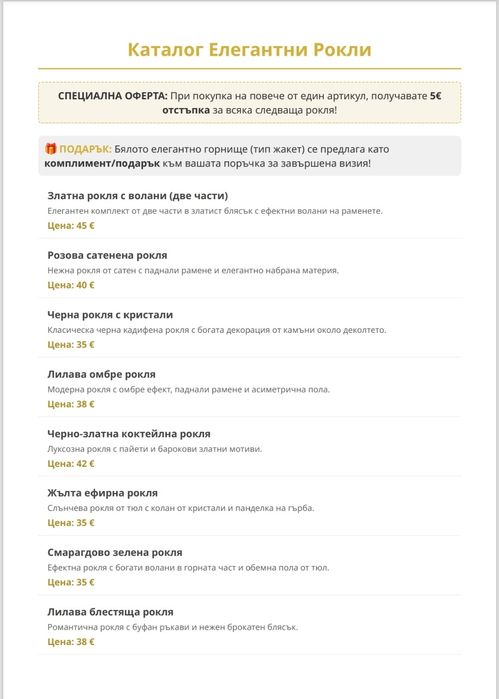Select the Лилава омбре рокля item
Viewport: 499px width, 699px height.
(x=249, y=388)
